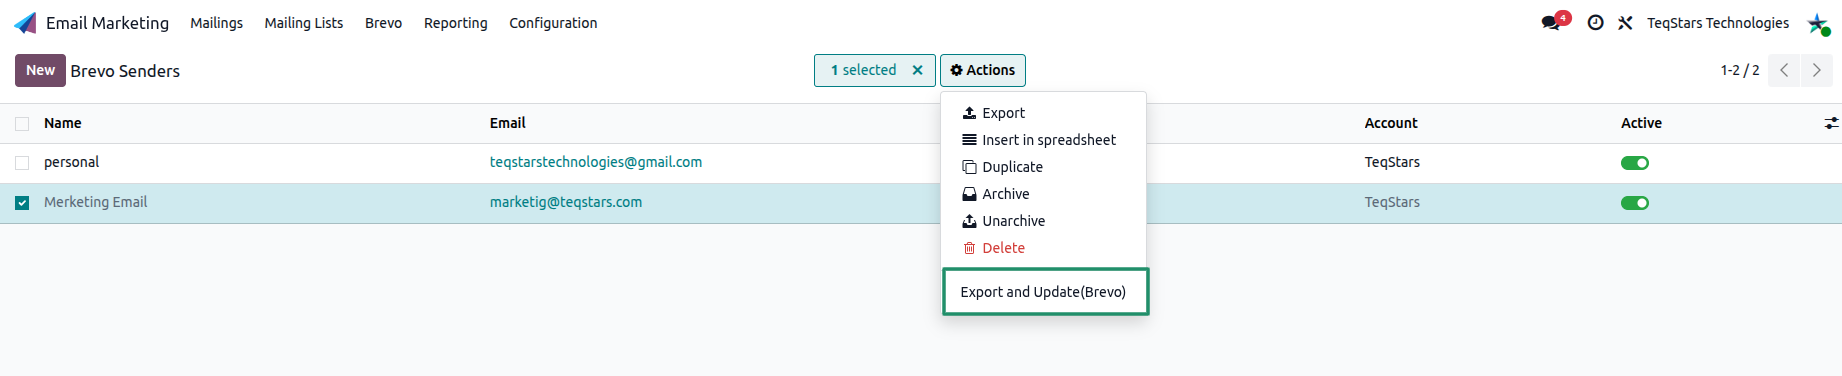The image size is (1842, 376).
Task: Sort by the Name column header
Action: click(x=63, y=123)
